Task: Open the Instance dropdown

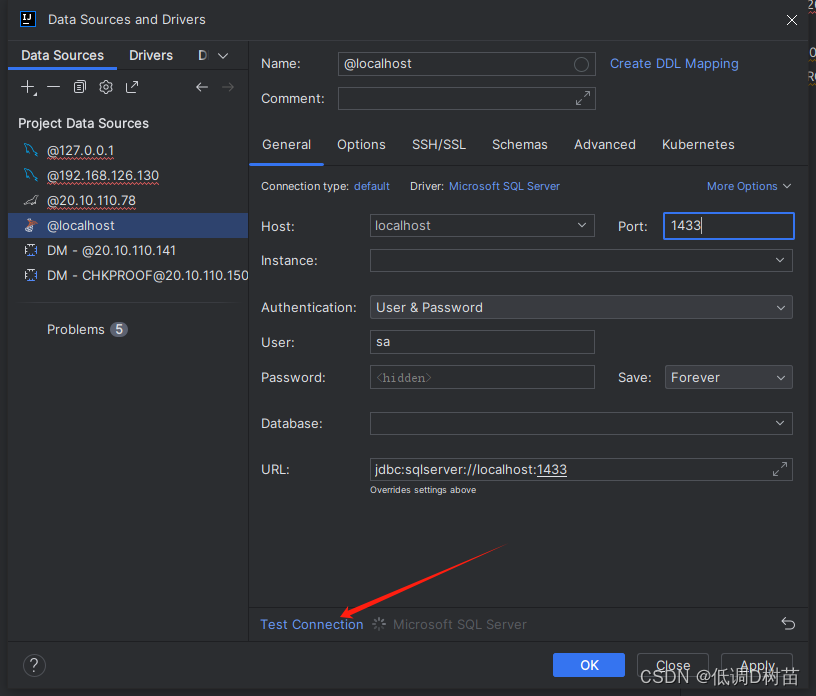Action: coord(581,260)
